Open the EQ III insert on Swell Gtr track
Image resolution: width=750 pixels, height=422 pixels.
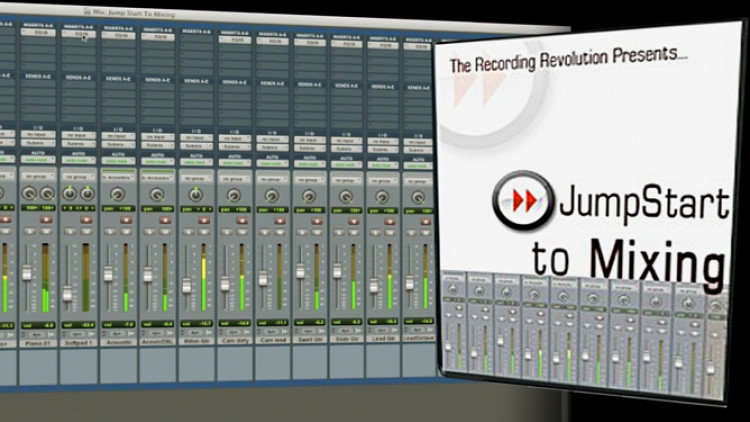pos(309,43)
